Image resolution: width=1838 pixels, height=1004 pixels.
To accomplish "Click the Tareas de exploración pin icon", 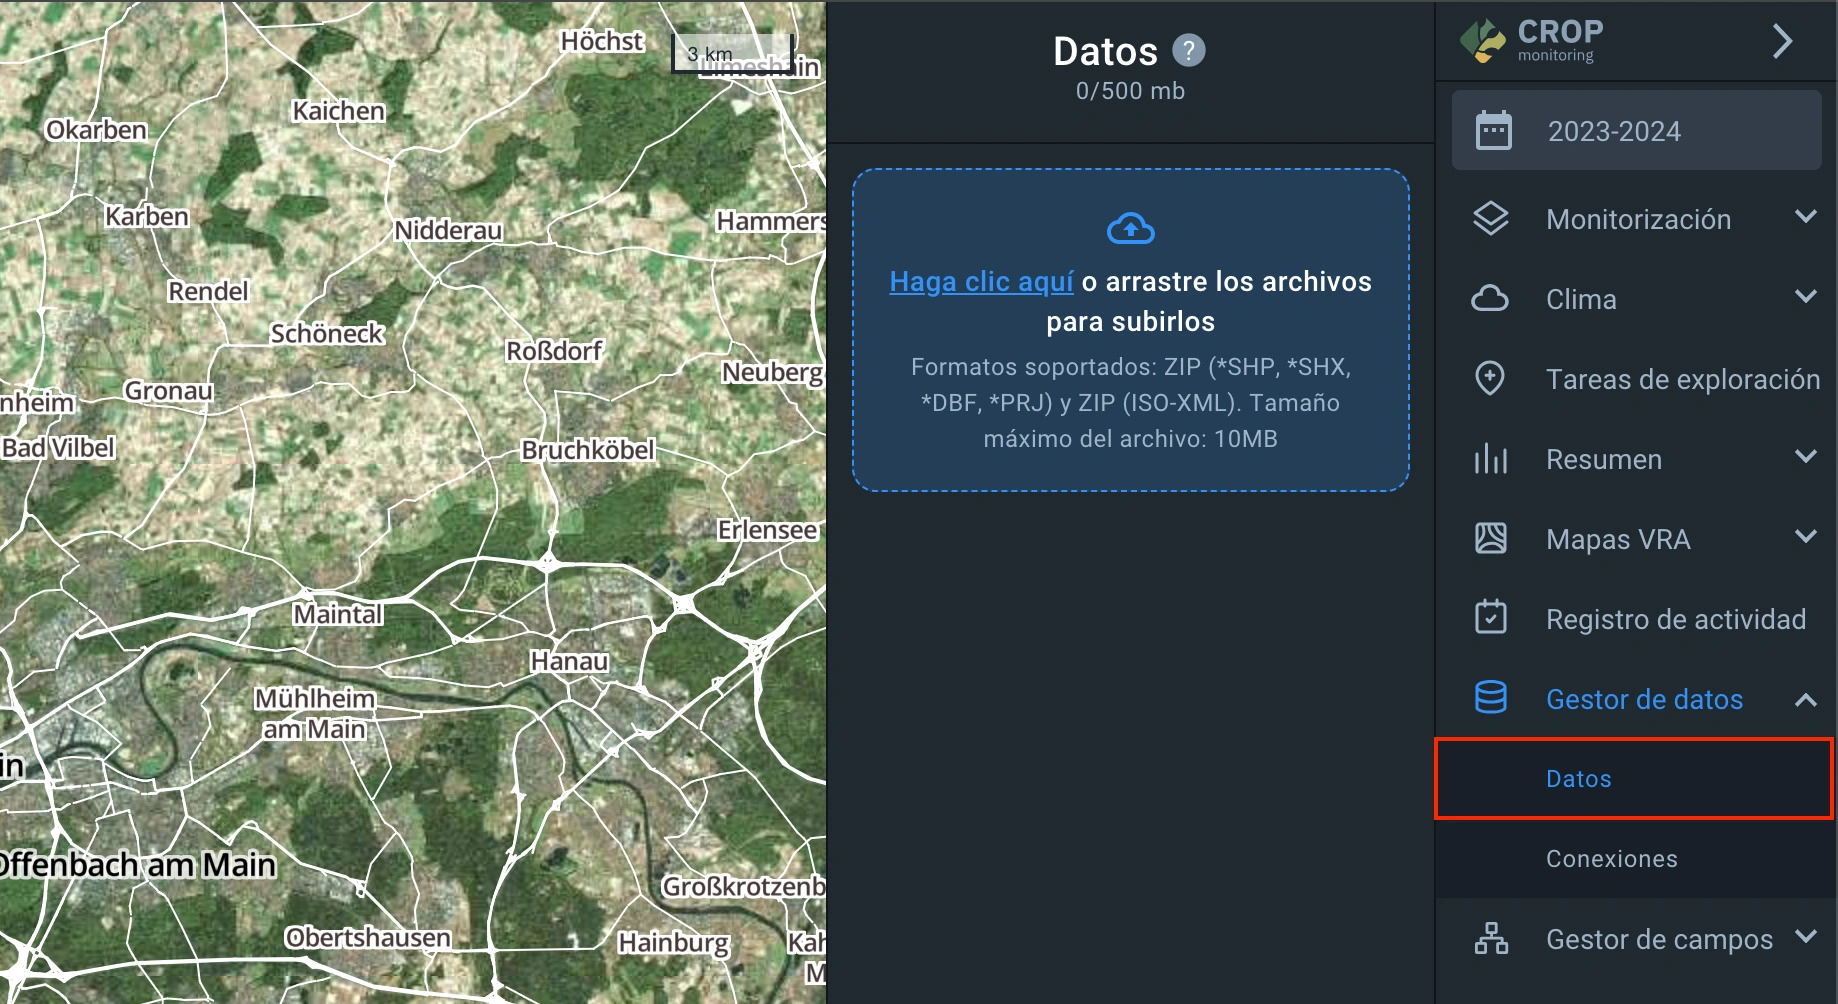I will (x=1490, y=379).
